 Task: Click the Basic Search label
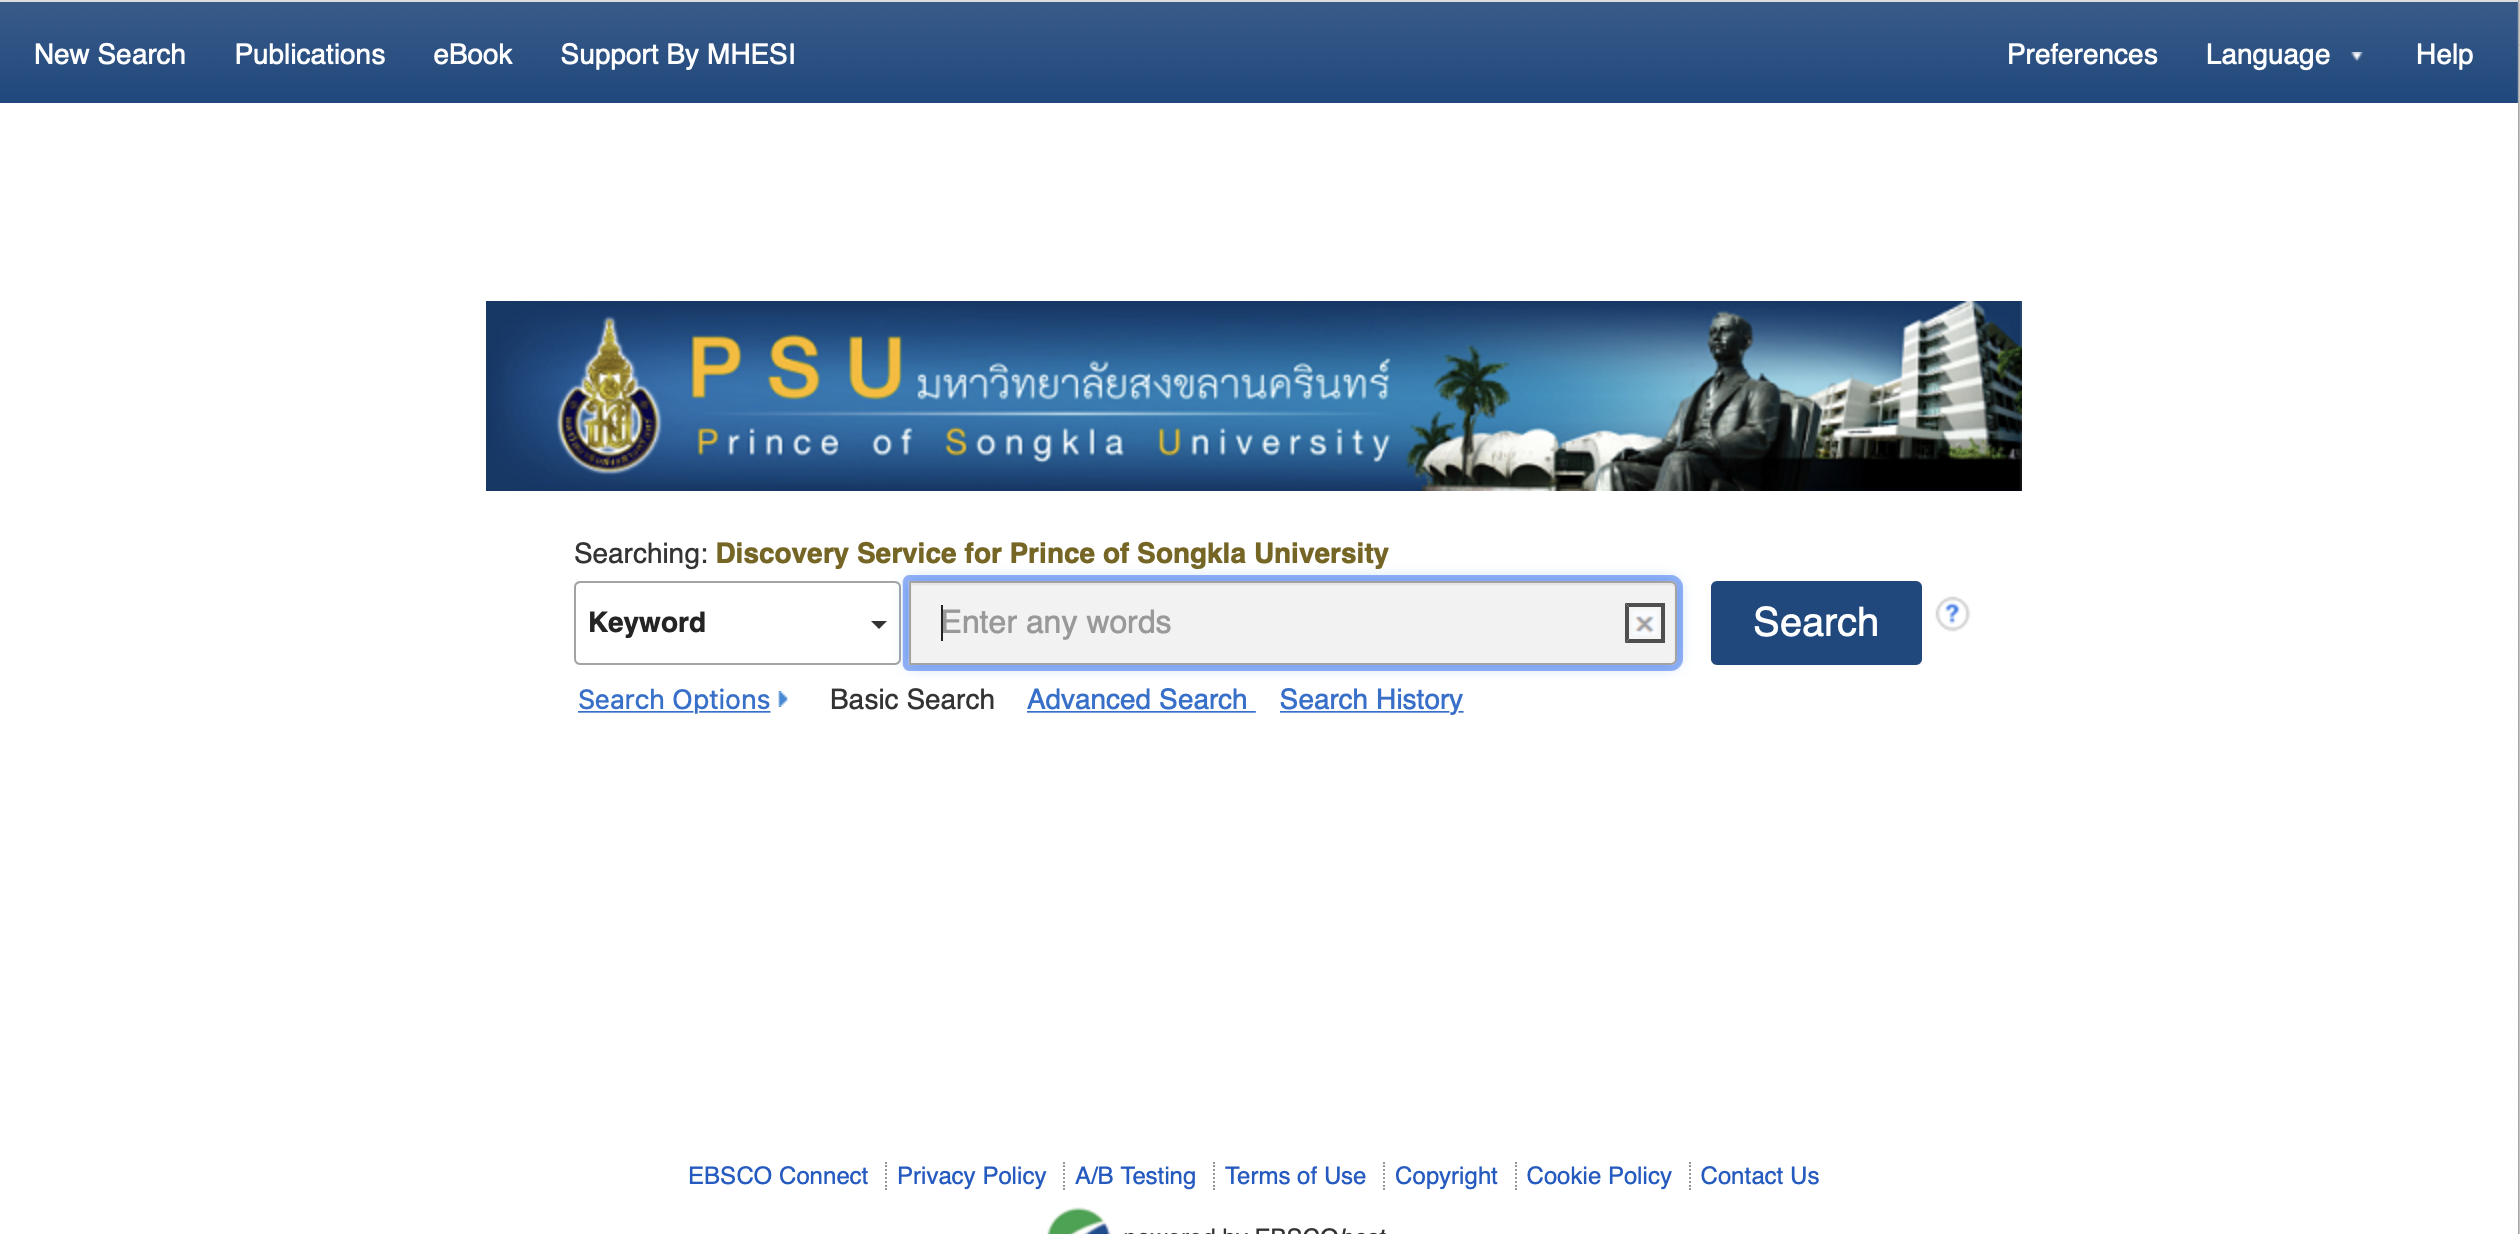(912, 699)
